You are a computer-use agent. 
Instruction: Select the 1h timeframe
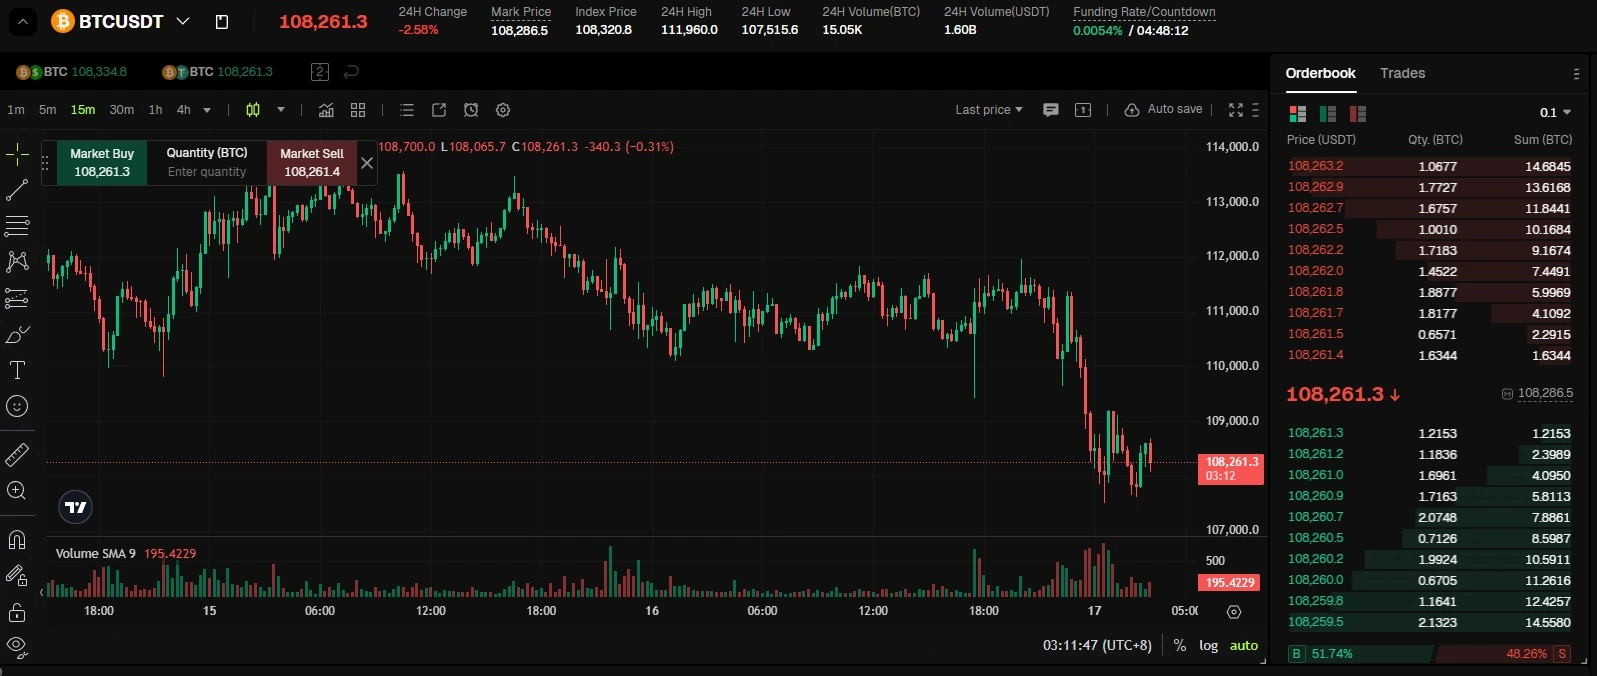(x=155, y=110)
